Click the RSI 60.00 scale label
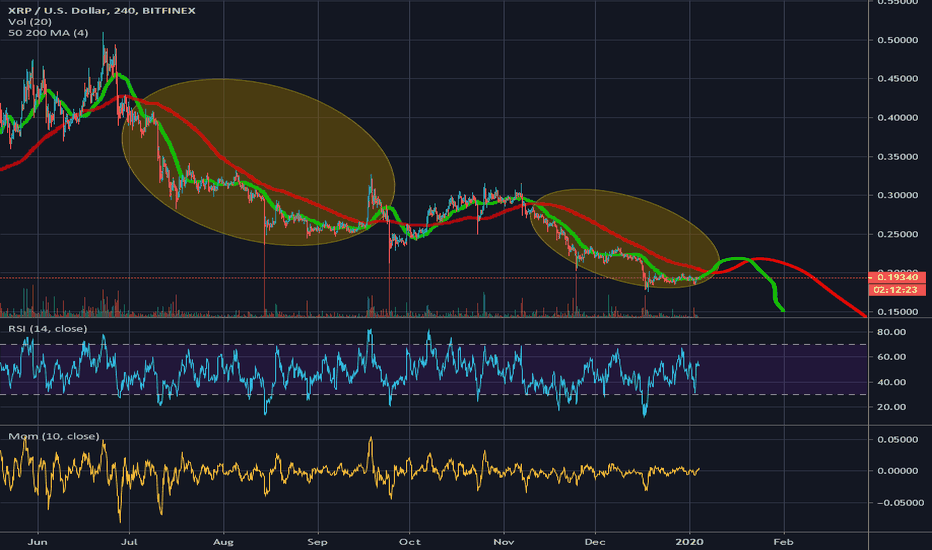The image size is (932, 550). pyautogui.click(x=892, y=357)
